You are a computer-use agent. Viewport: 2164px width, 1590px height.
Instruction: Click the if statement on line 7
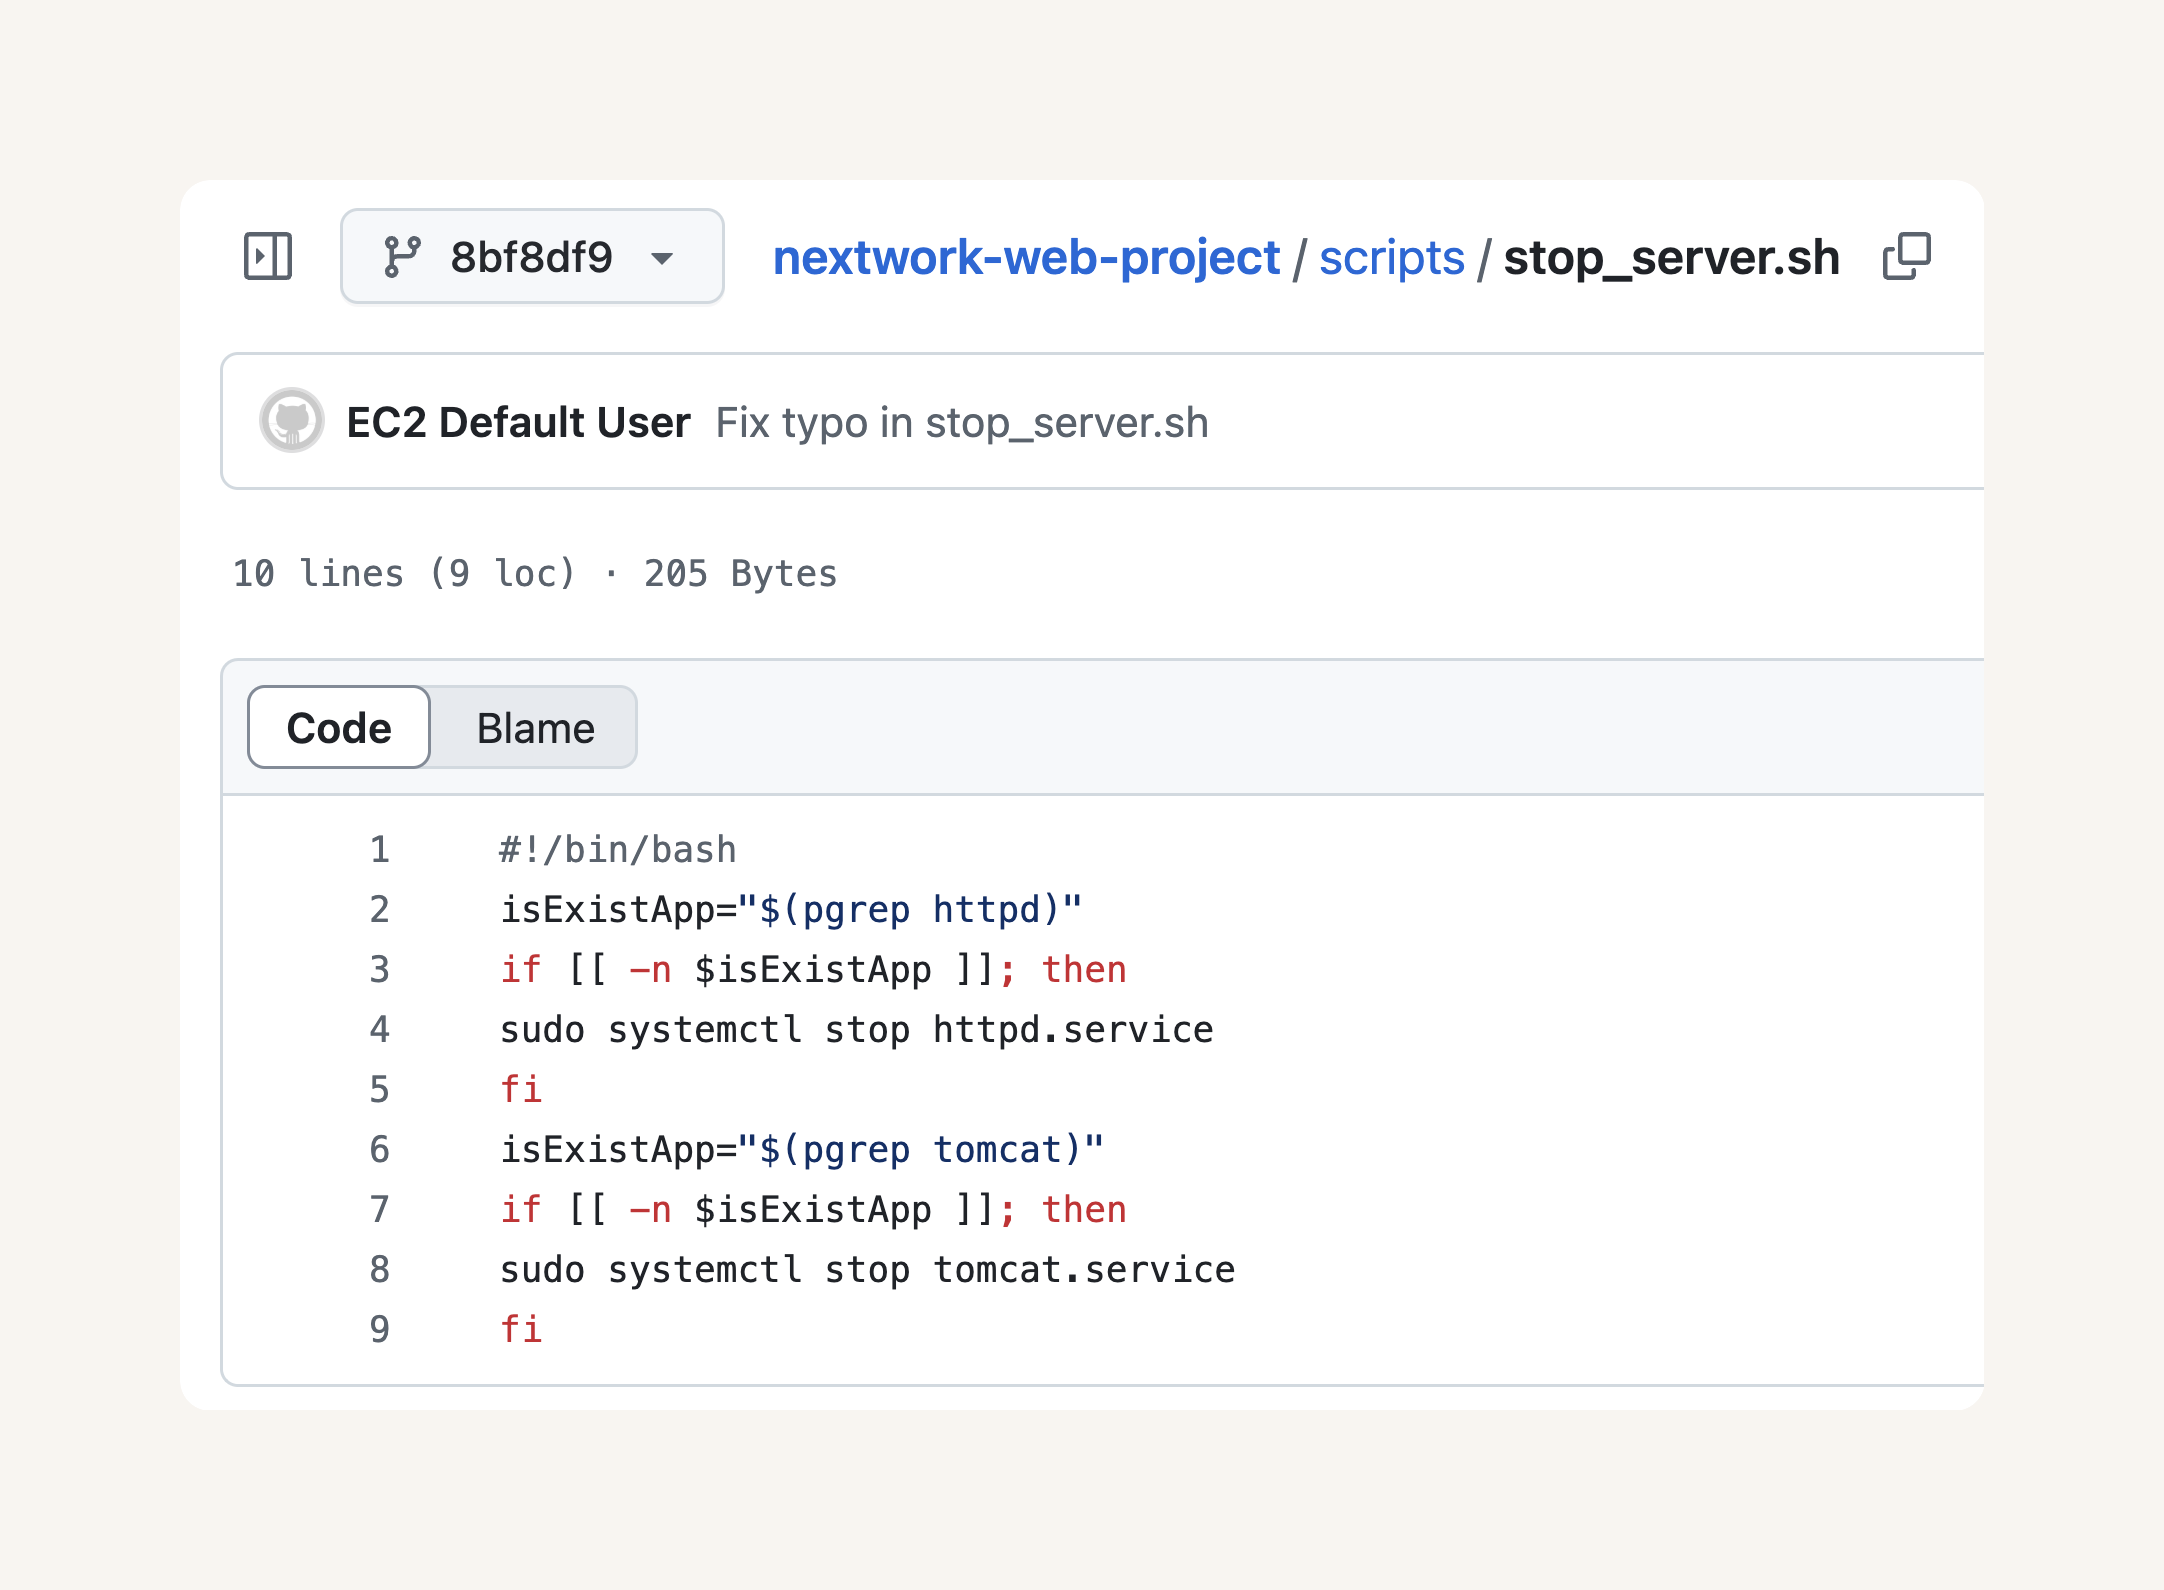(813, 1209)
